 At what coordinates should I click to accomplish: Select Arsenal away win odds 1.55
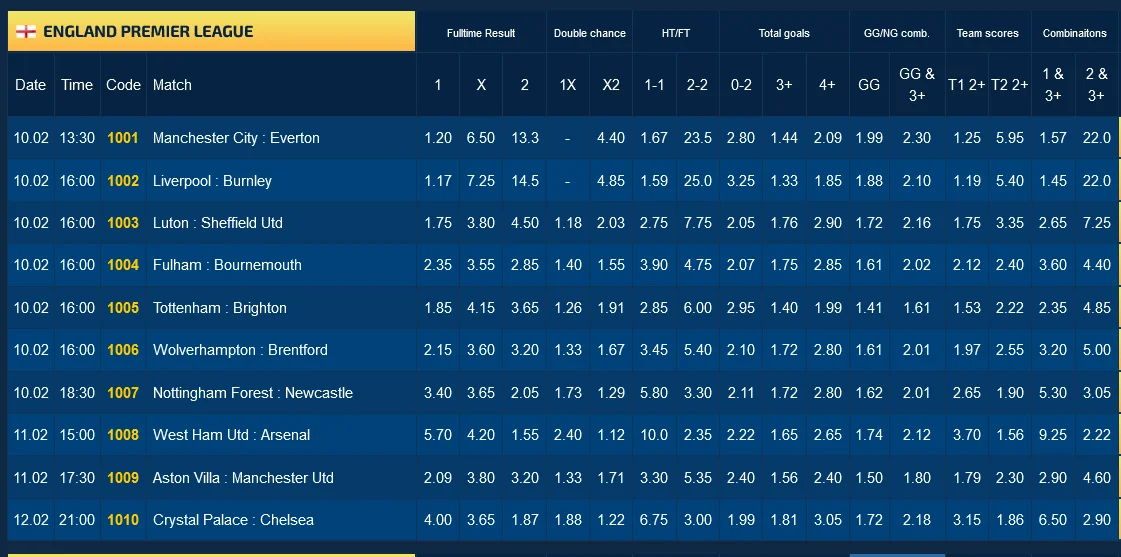[x=524, y=435]
